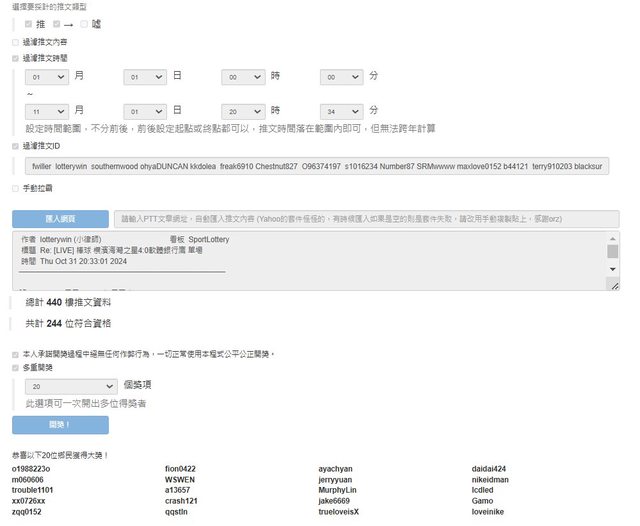Check the 本人承諾 fair-draw pledge checkbox

click(15, 354)
